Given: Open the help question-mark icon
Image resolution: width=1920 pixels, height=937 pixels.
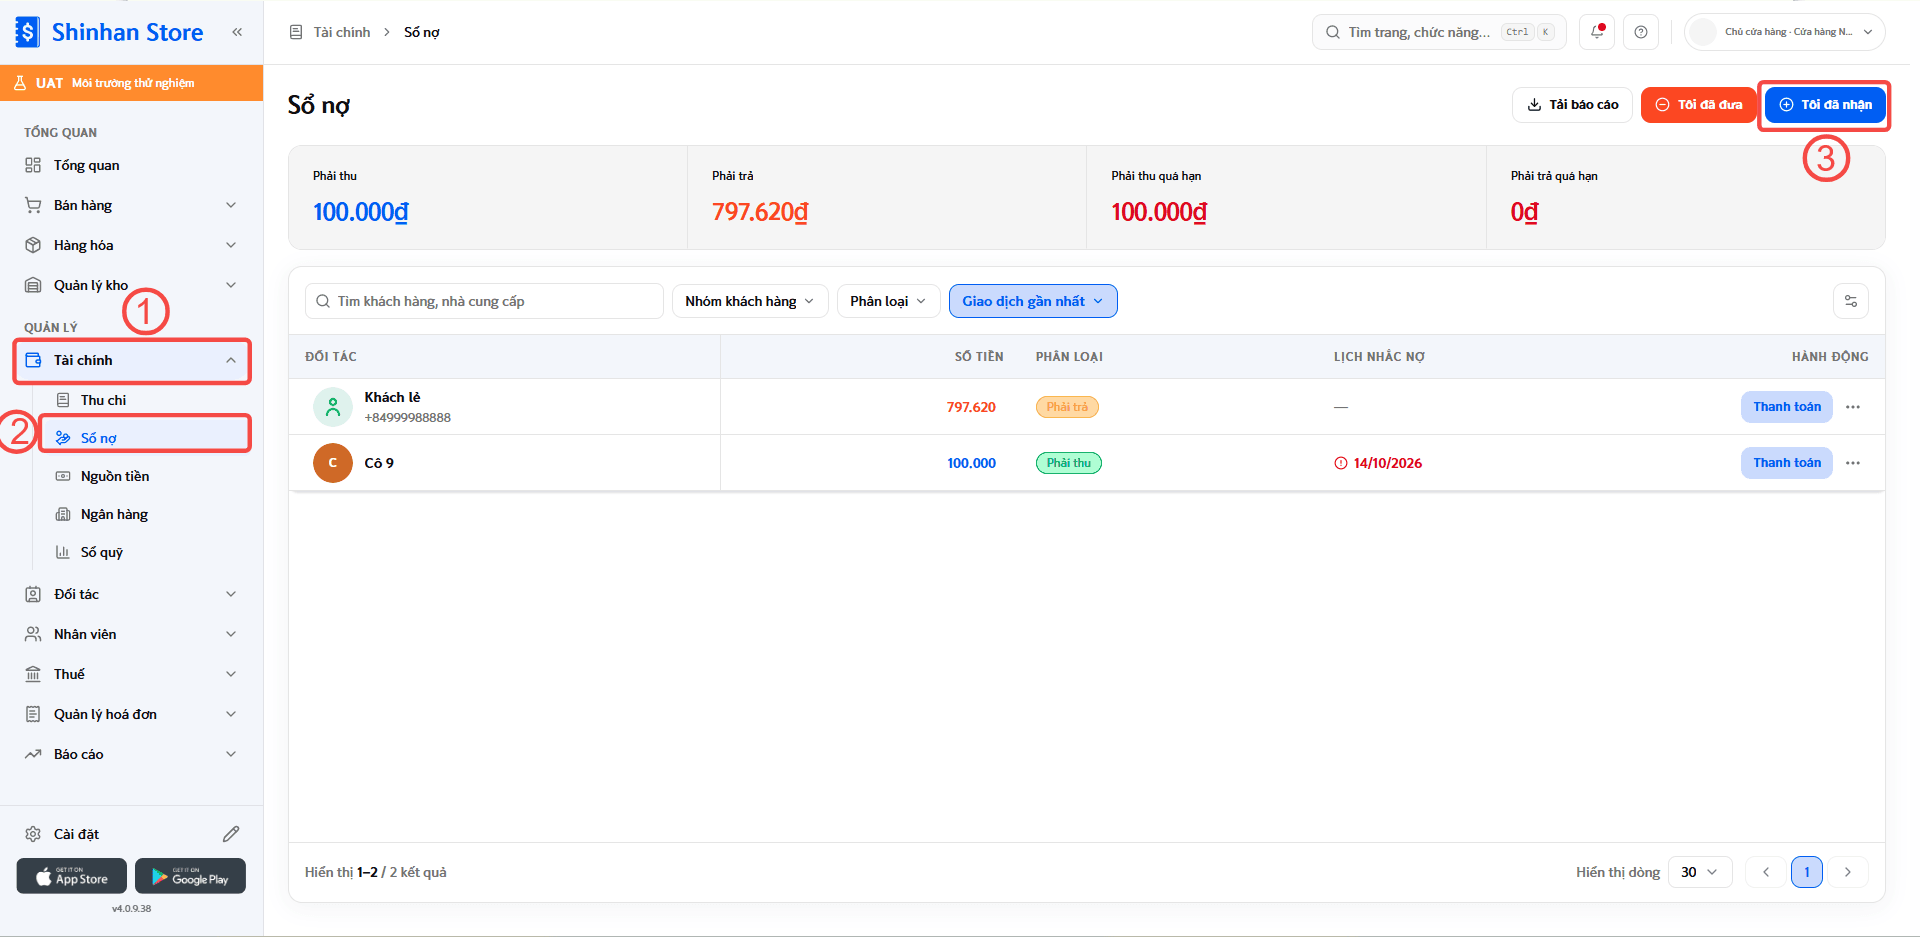Looking at the screenshot, I should tap(1641, 32).
